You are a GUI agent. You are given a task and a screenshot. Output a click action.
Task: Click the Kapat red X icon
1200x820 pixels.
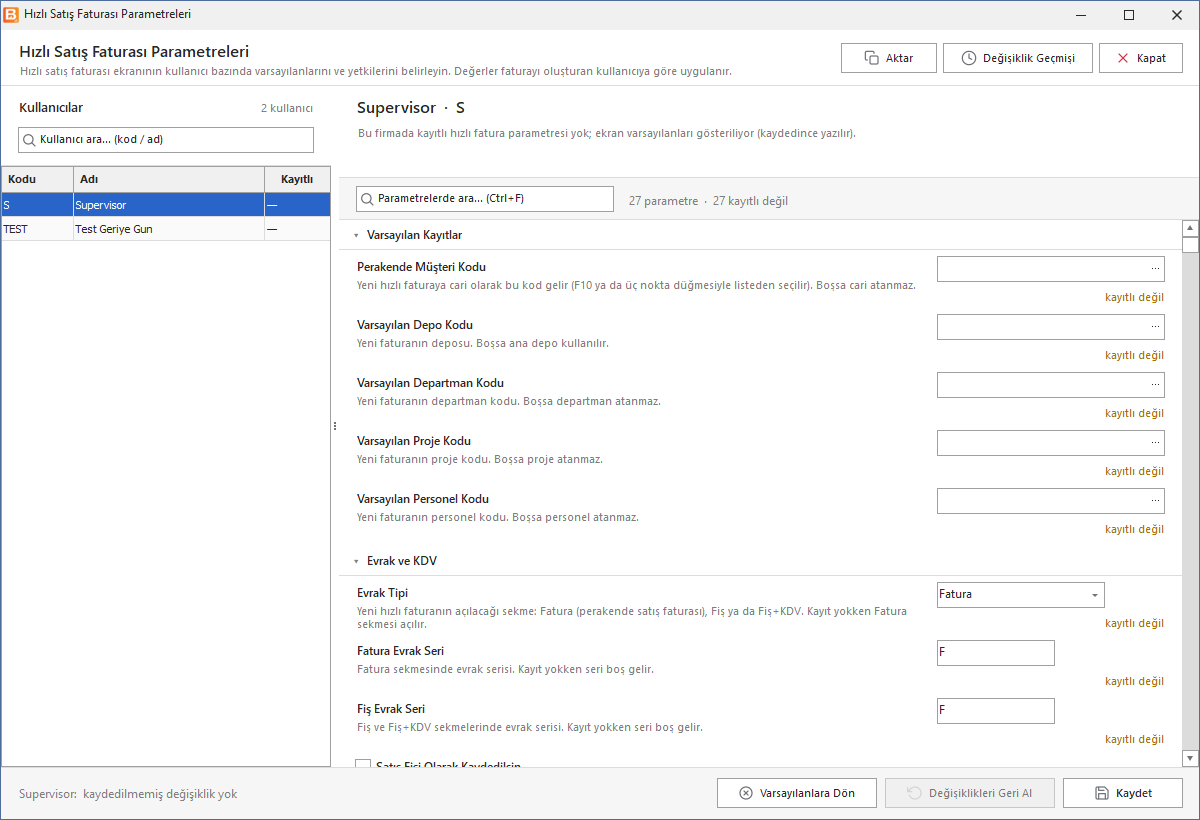pyautogui.click(x=1124, y=58)
